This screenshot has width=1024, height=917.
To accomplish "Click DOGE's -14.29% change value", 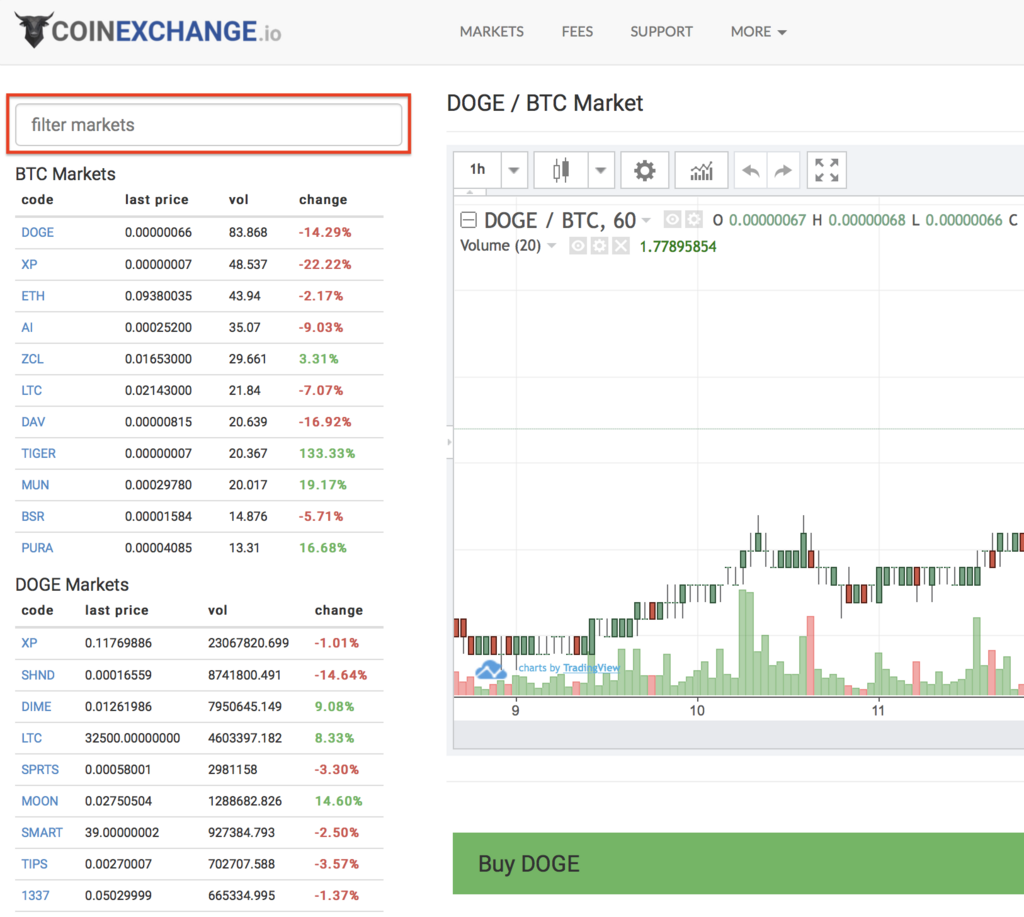I will 325,232.
